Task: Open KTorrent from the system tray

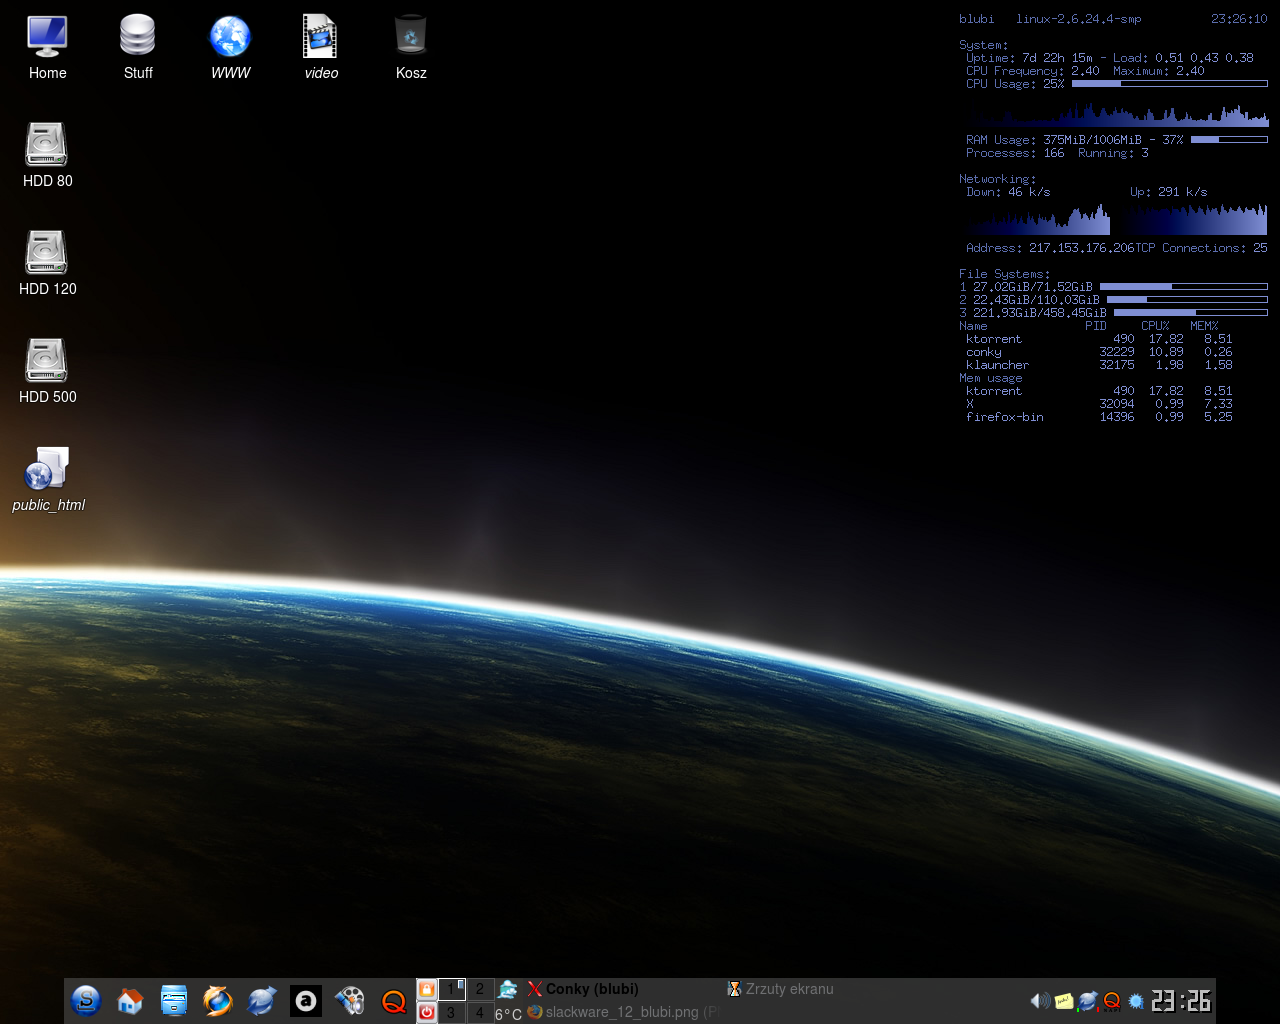Action: (1086, 1000)
